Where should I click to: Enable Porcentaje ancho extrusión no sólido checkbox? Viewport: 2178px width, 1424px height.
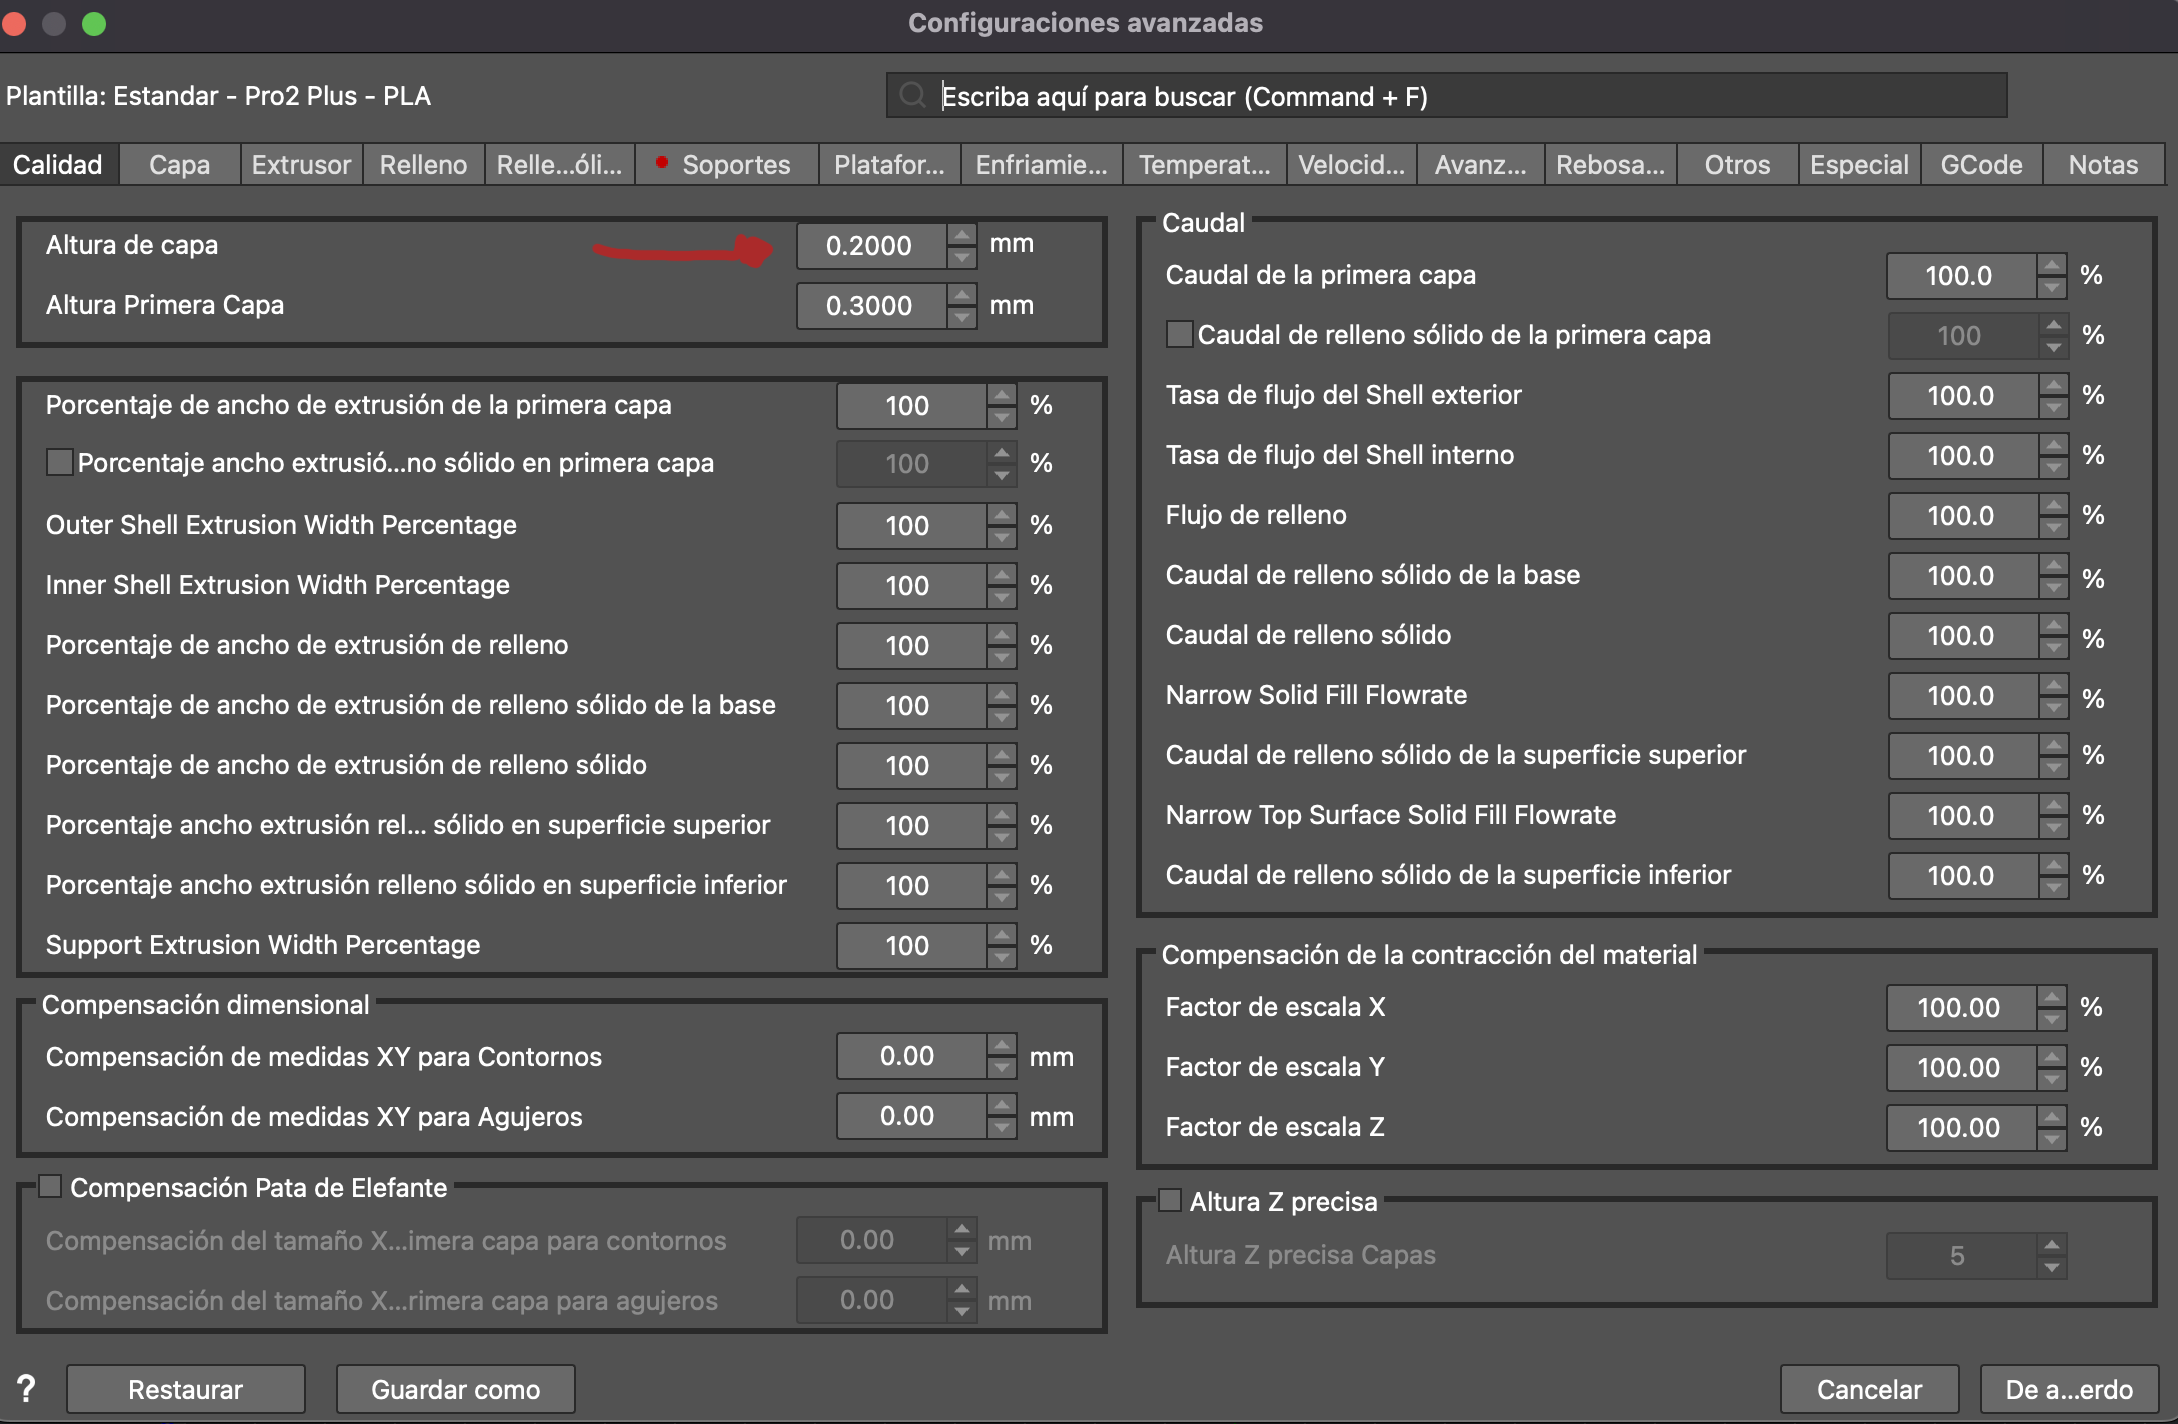[59, 462]
